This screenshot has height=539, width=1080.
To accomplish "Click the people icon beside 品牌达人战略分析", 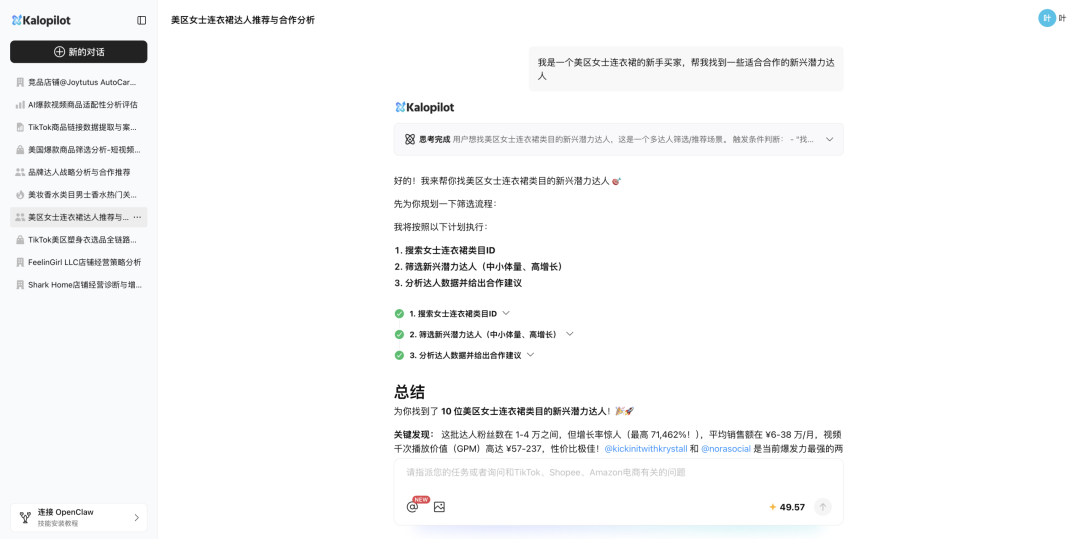I will [x=20, y=172].
